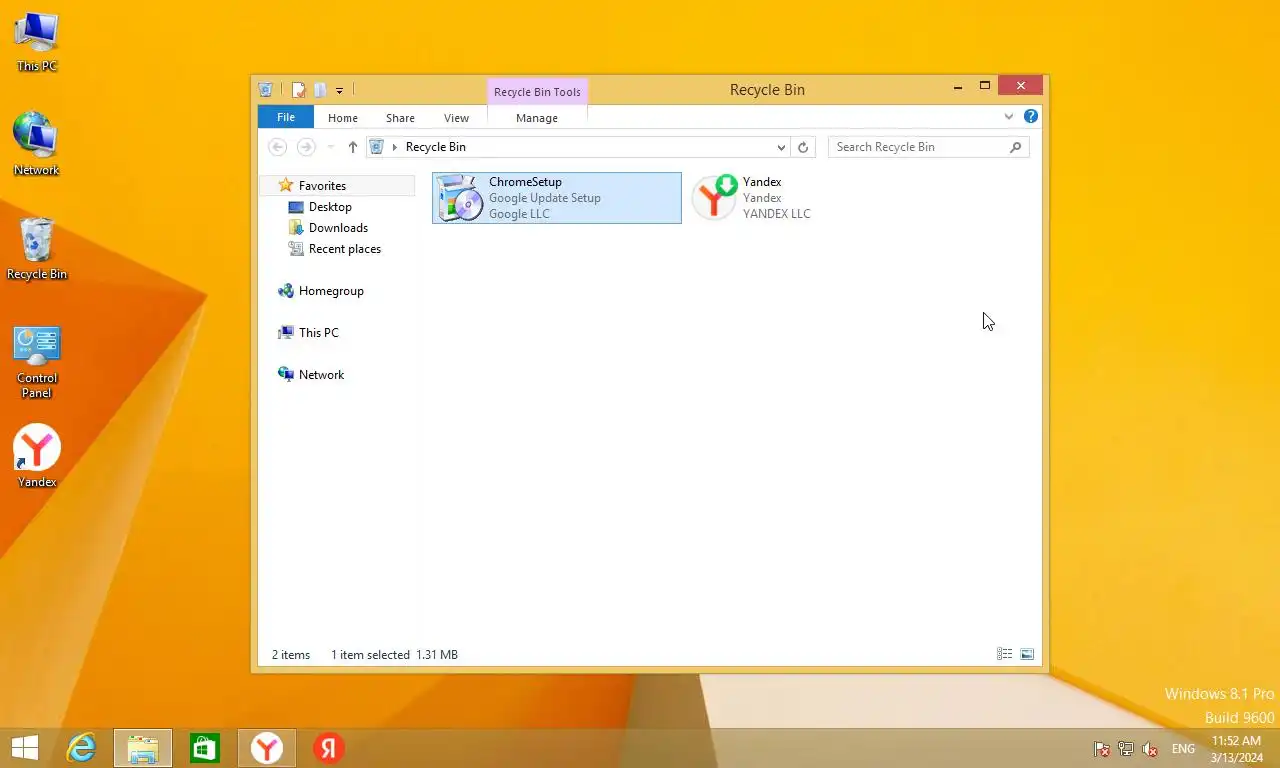This screenshot has height=768, width=1280.
Task: Switch to the Home ribbon tab
Action: [343, 118]
